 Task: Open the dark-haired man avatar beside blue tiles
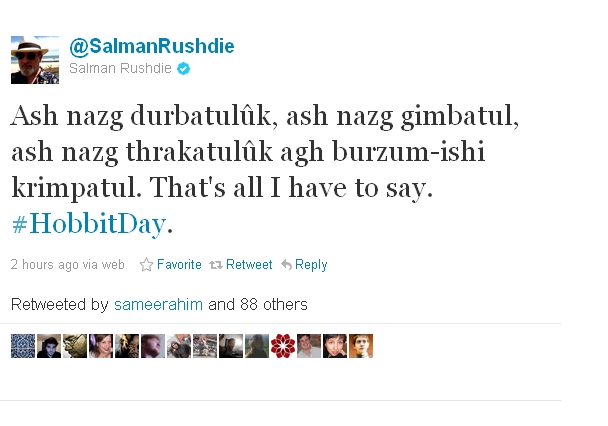point(49,346)
